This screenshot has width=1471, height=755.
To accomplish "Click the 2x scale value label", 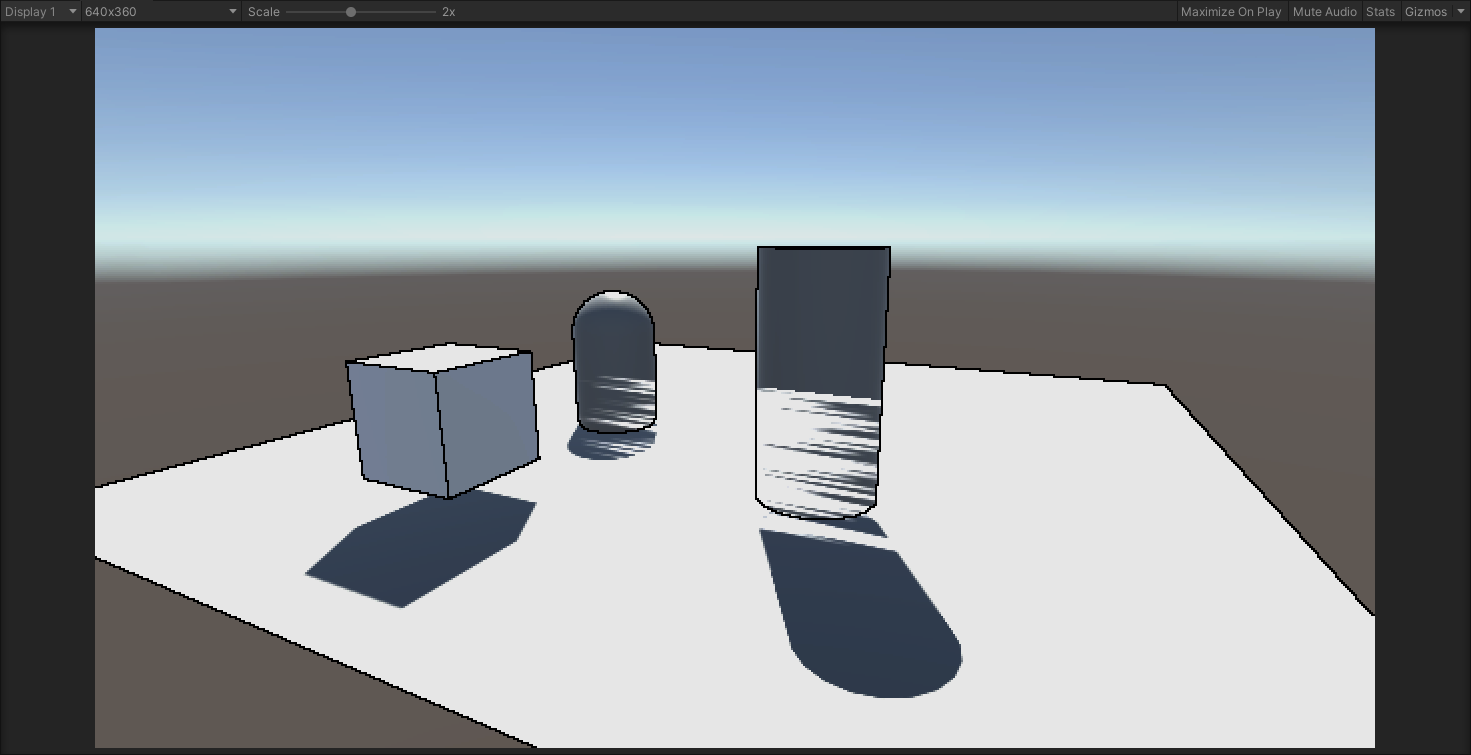I will pyautogui.click(x=449, y=12).
